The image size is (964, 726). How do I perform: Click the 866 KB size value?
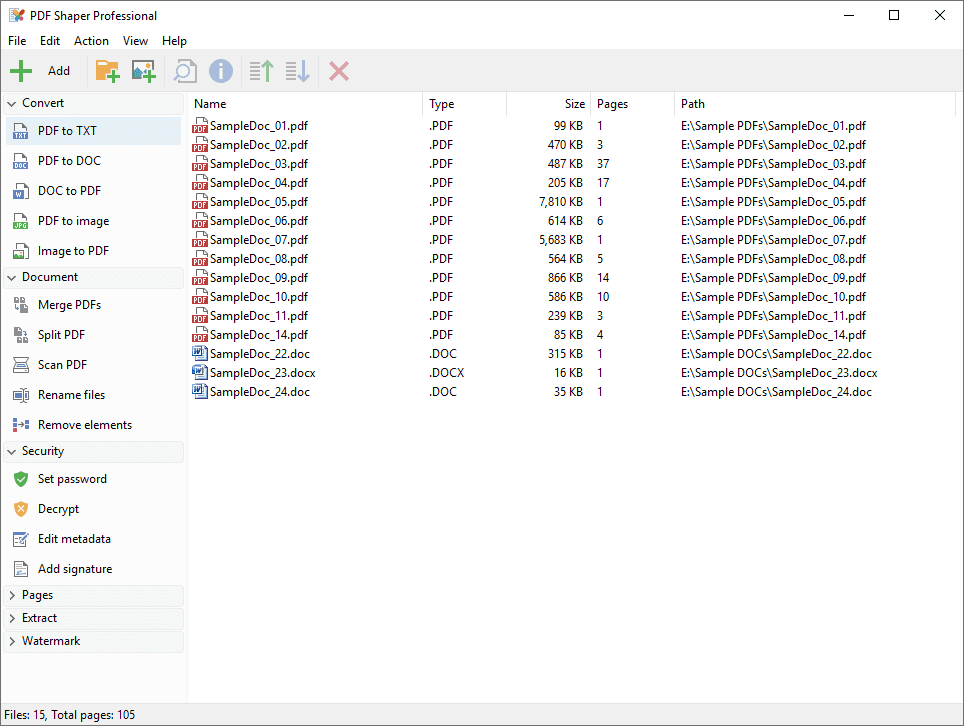point(565,278)
